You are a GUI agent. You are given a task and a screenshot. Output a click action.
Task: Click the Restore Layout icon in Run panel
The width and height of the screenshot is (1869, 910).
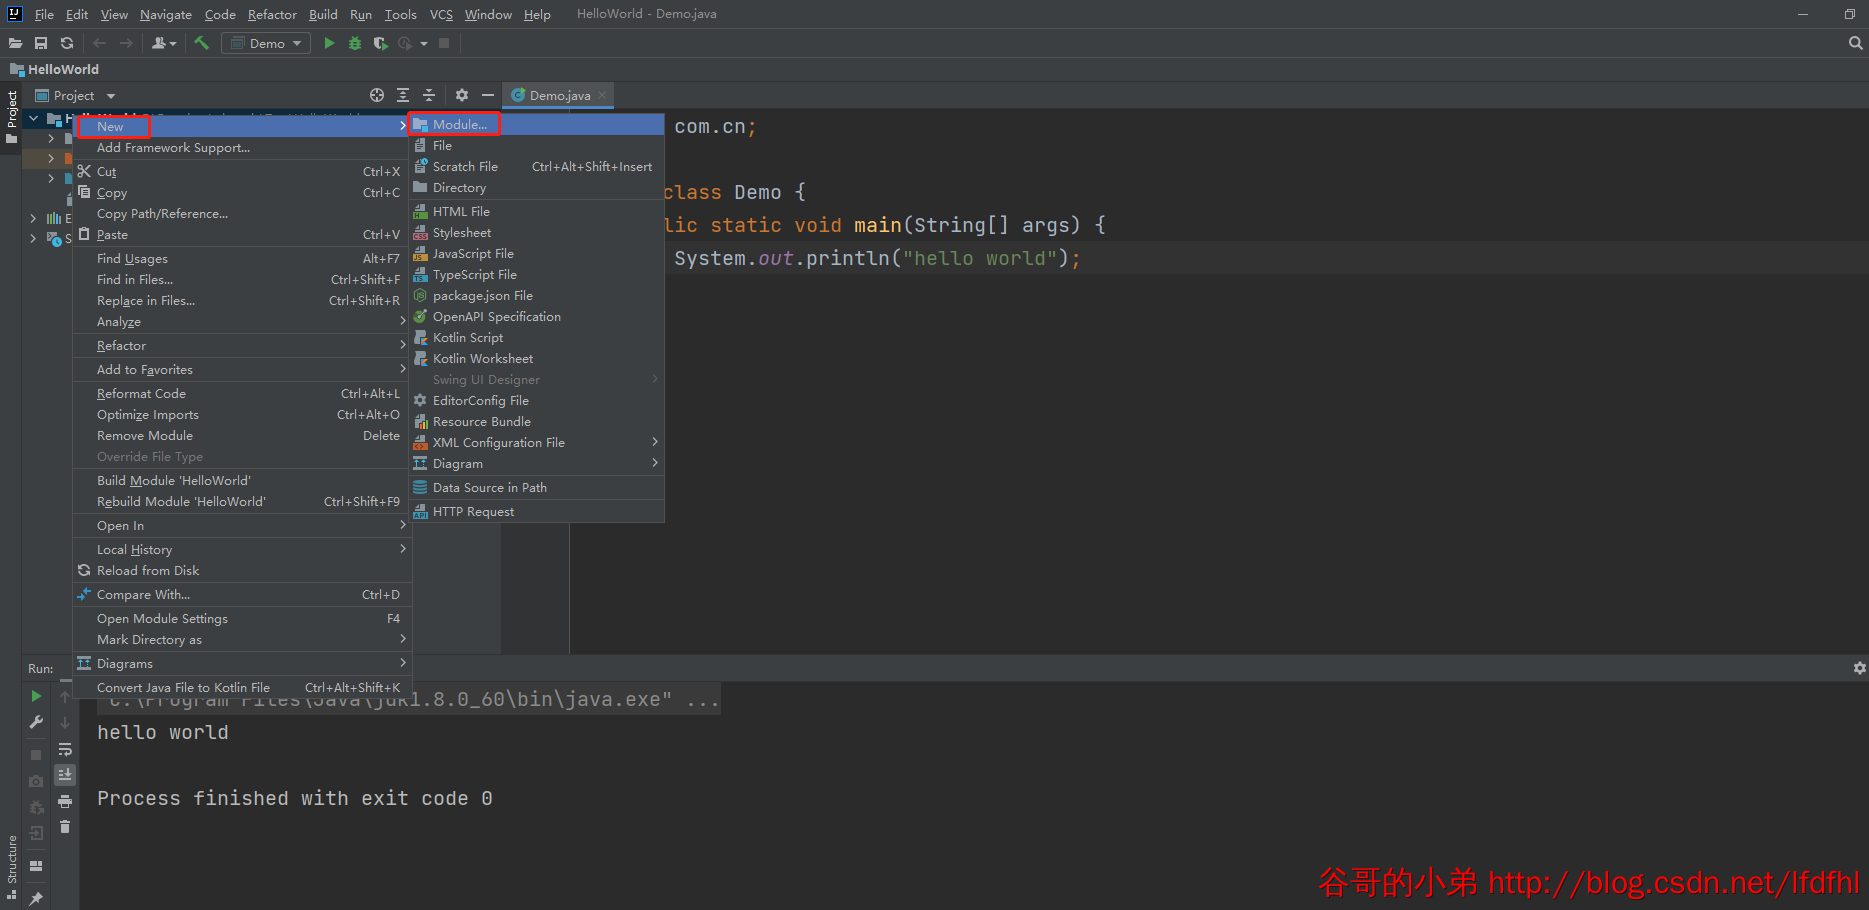click(x=36, y=866)
